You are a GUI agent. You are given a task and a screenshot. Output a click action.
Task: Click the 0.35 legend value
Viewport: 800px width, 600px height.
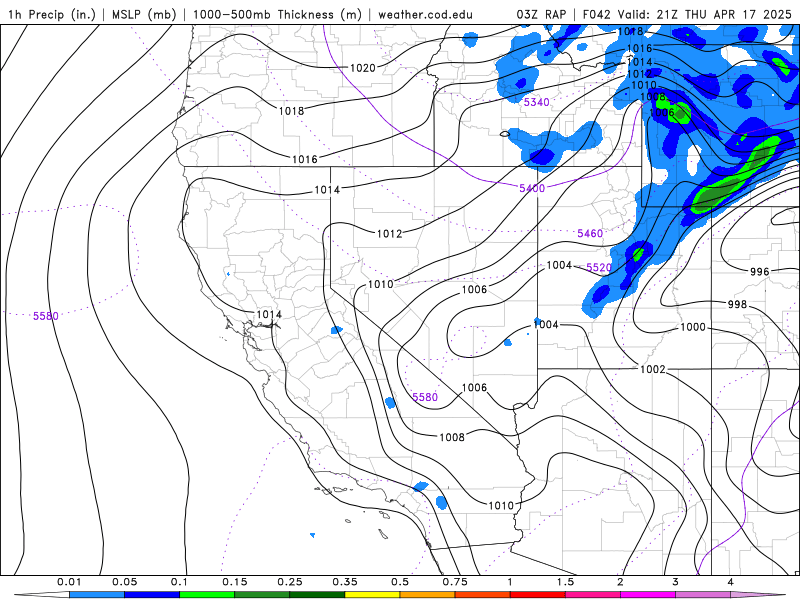point(345,582)
